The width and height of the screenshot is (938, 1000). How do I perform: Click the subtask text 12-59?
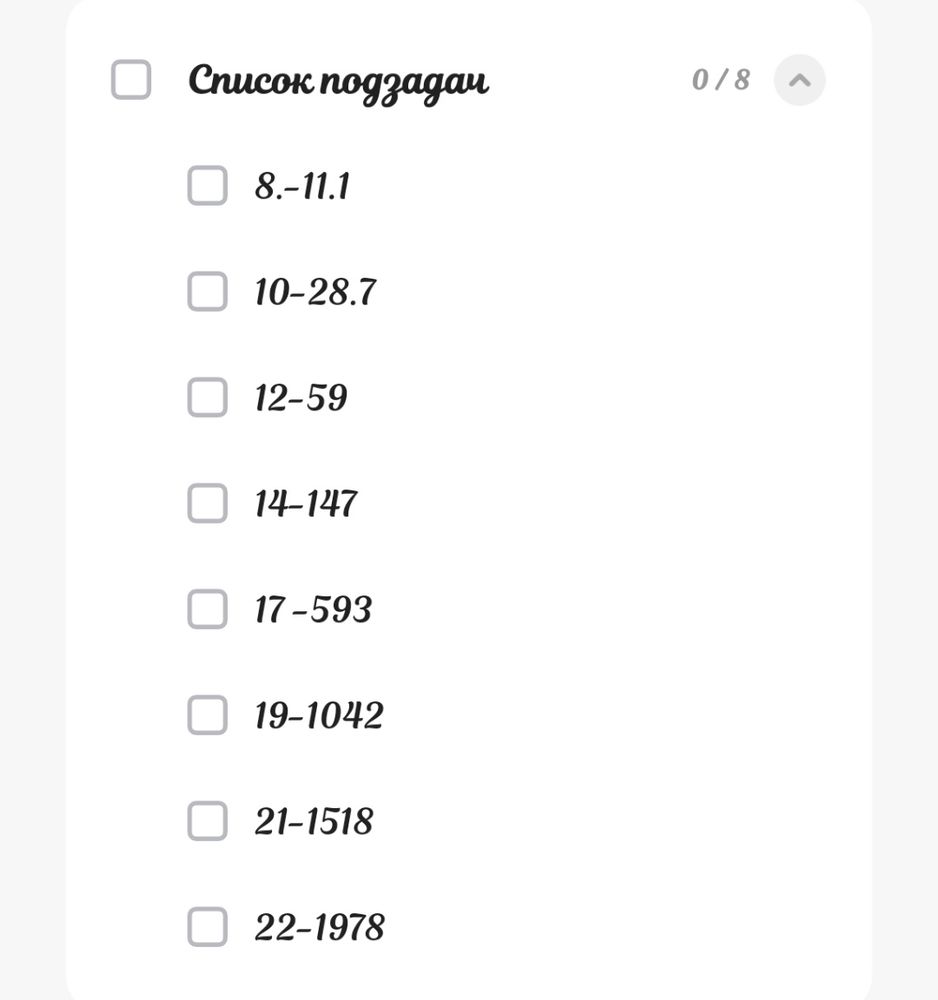coord(299,398)
